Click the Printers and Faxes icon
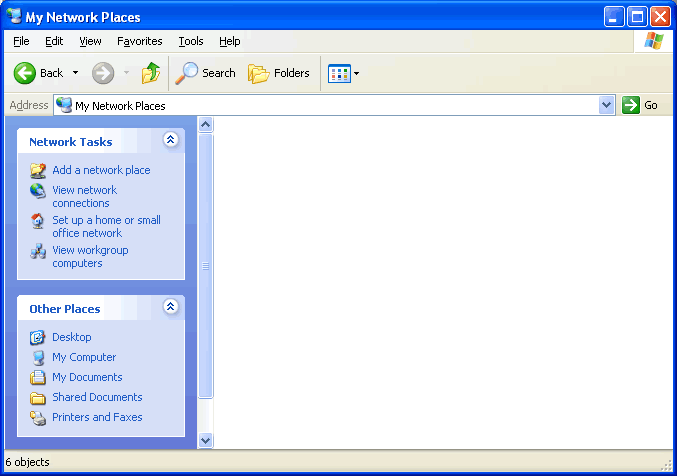Image resolution: width=677 pixels, height=476 pixels. 38,418
